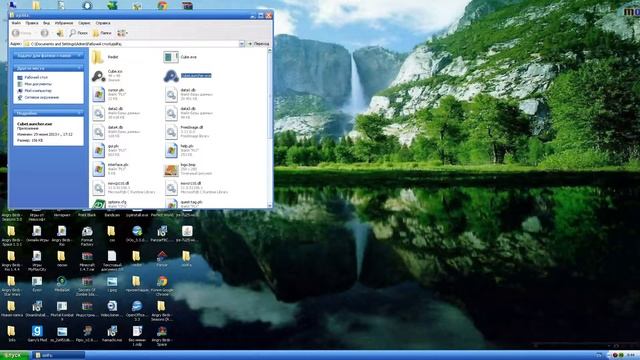
Task: Click the Up folder toolbar icon
Action: pyautogui.click(x=60, y=33)
